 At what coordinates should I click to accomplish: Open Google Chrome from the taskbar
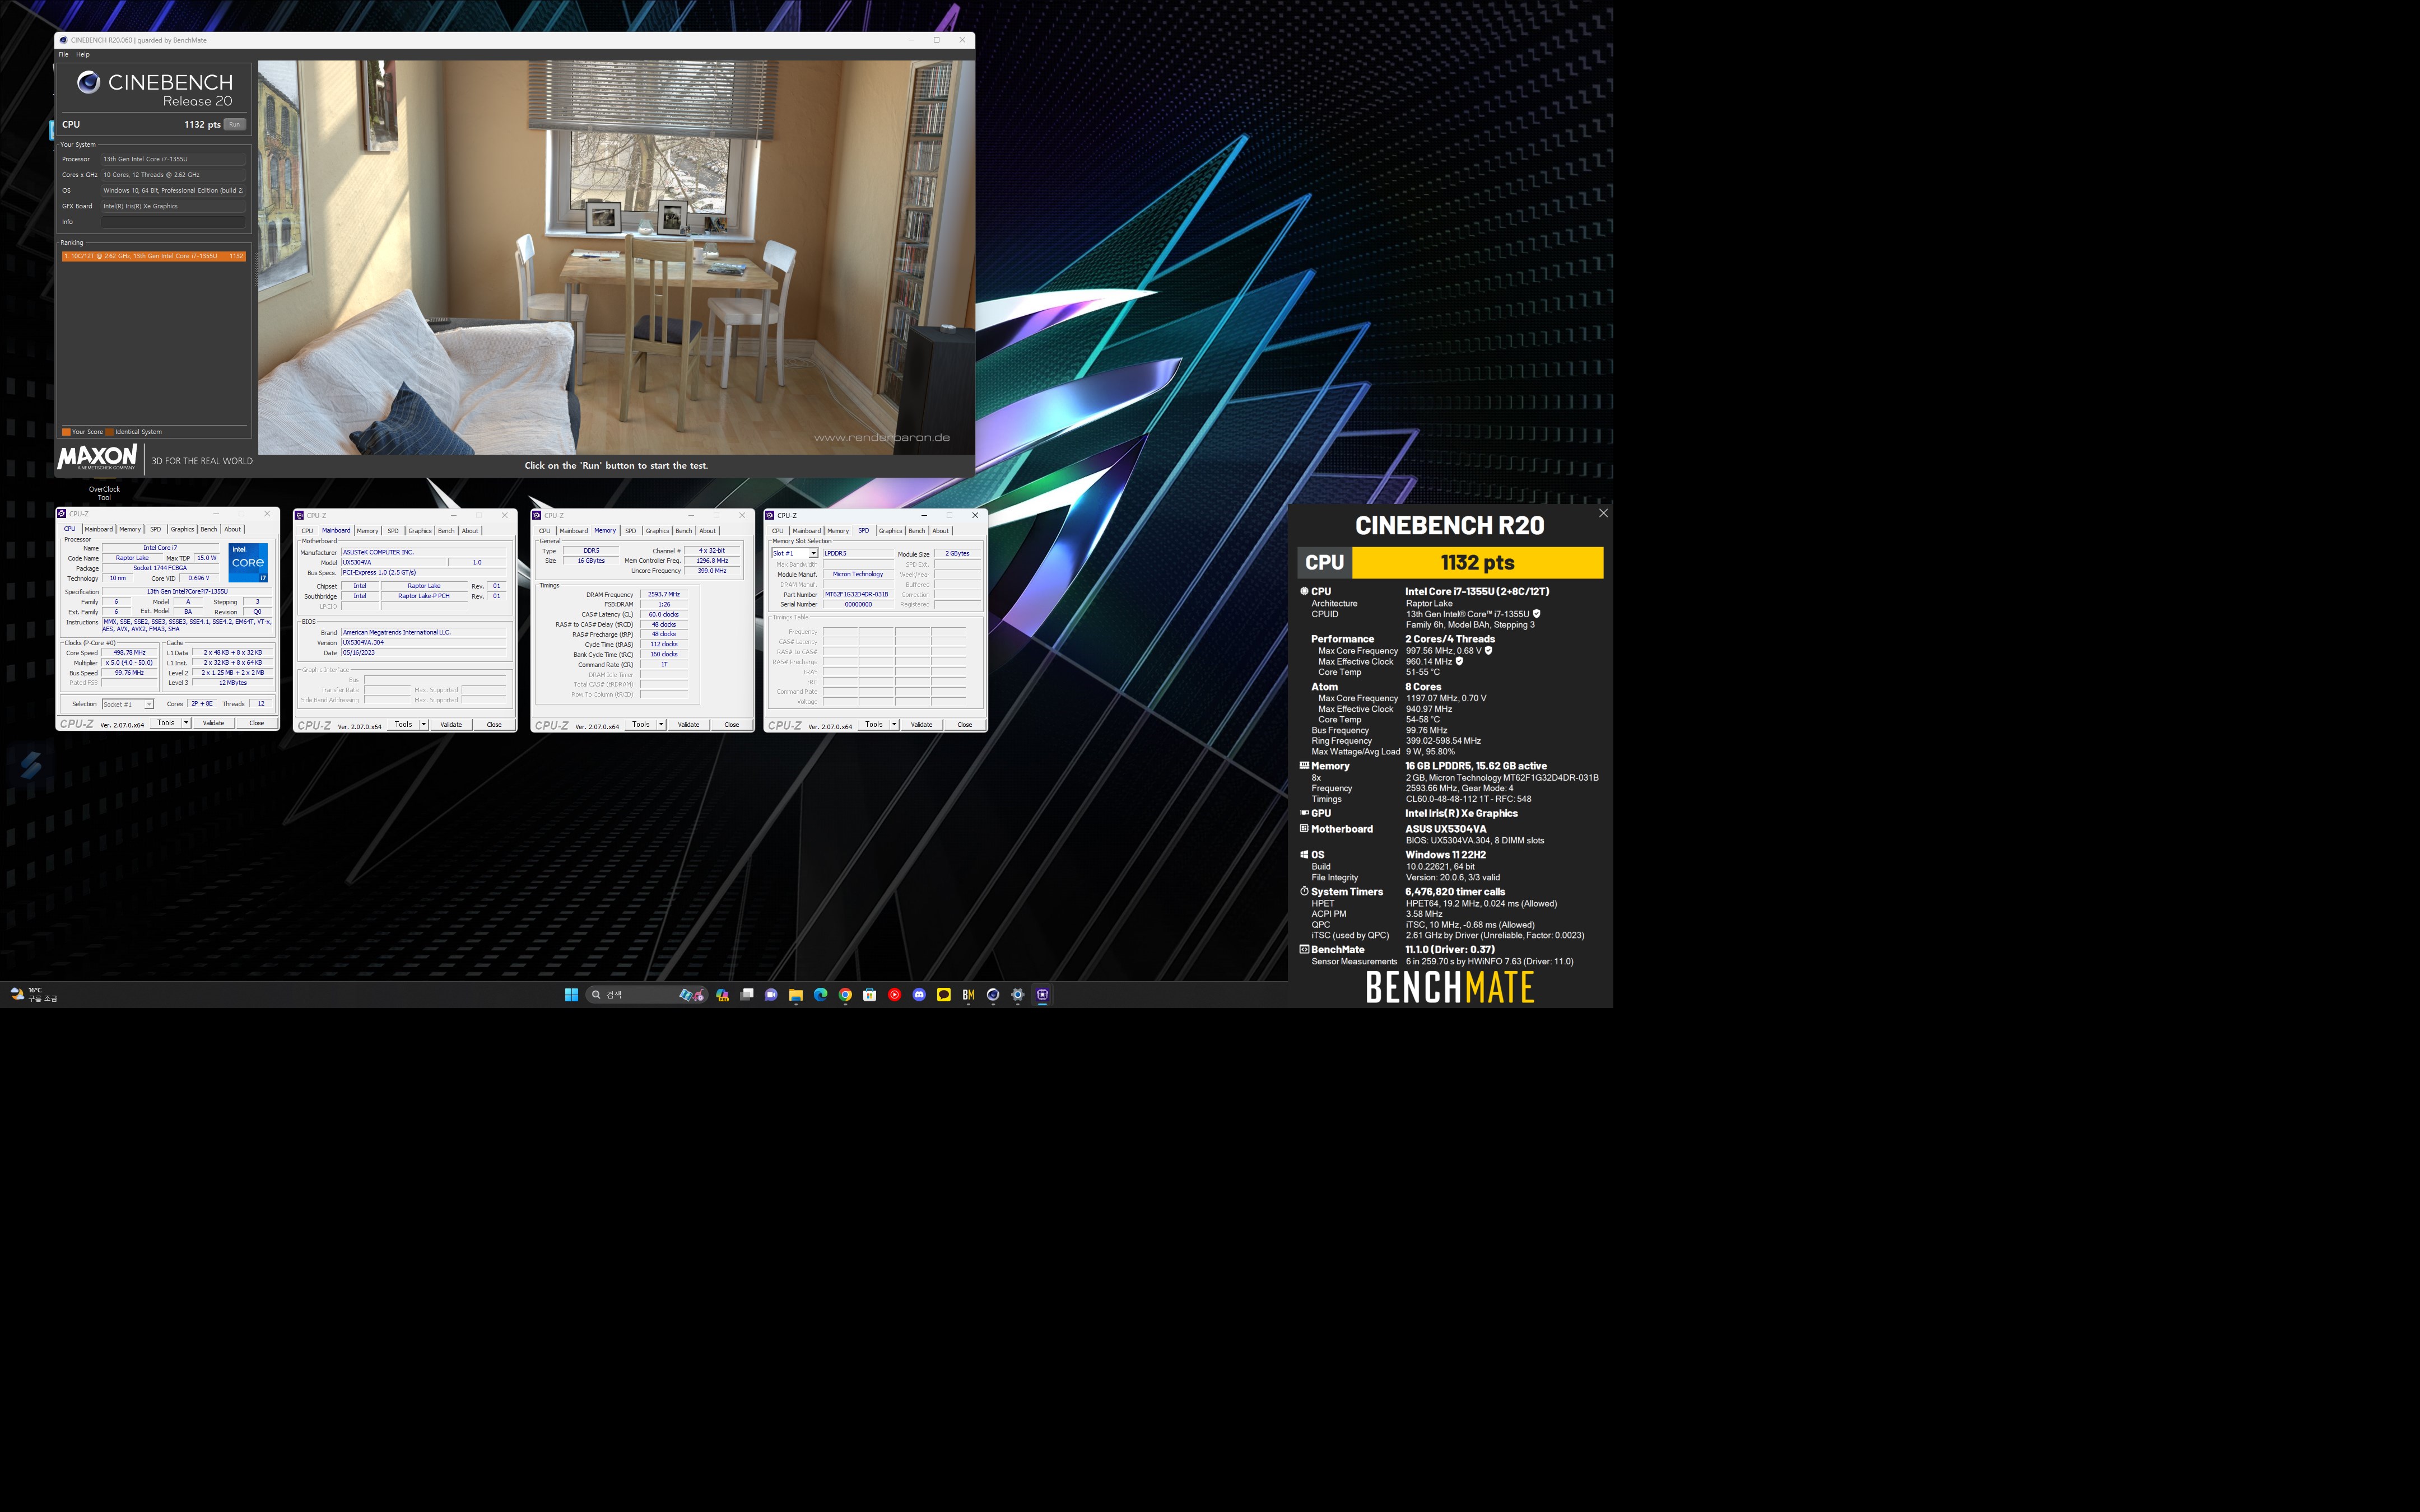click(845, 995)
